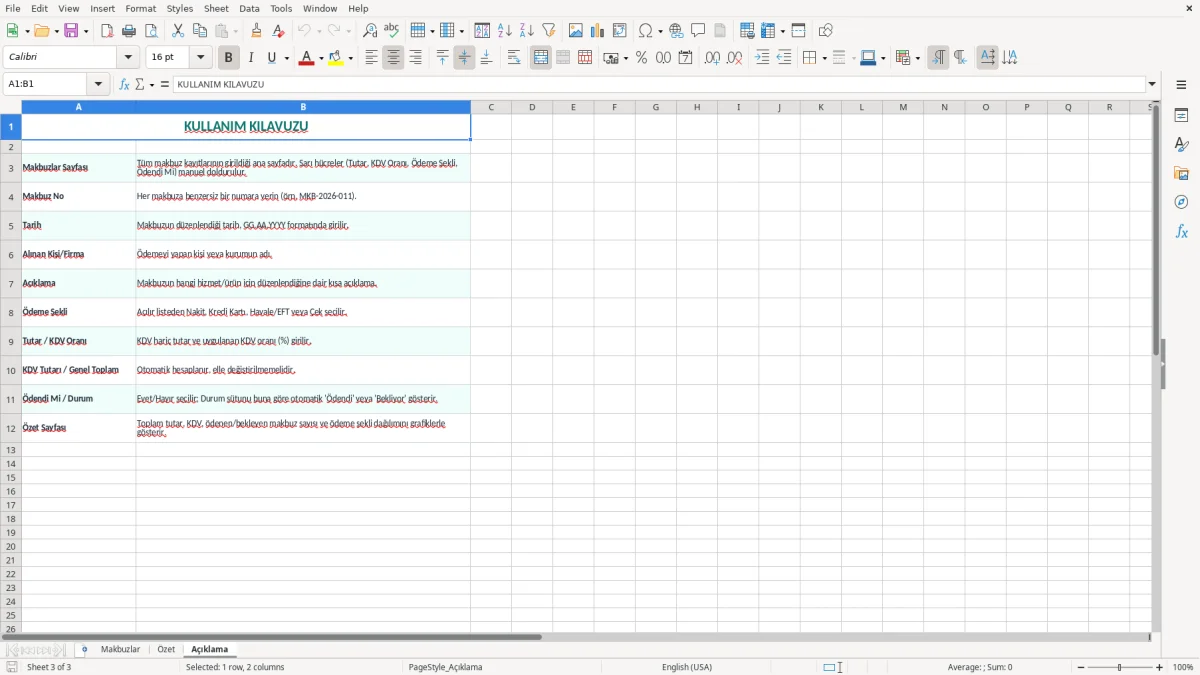Toggle Merge and Center Cells
Screen dimensions: 1200x675
pyautogui.click(x=541, y=58)
